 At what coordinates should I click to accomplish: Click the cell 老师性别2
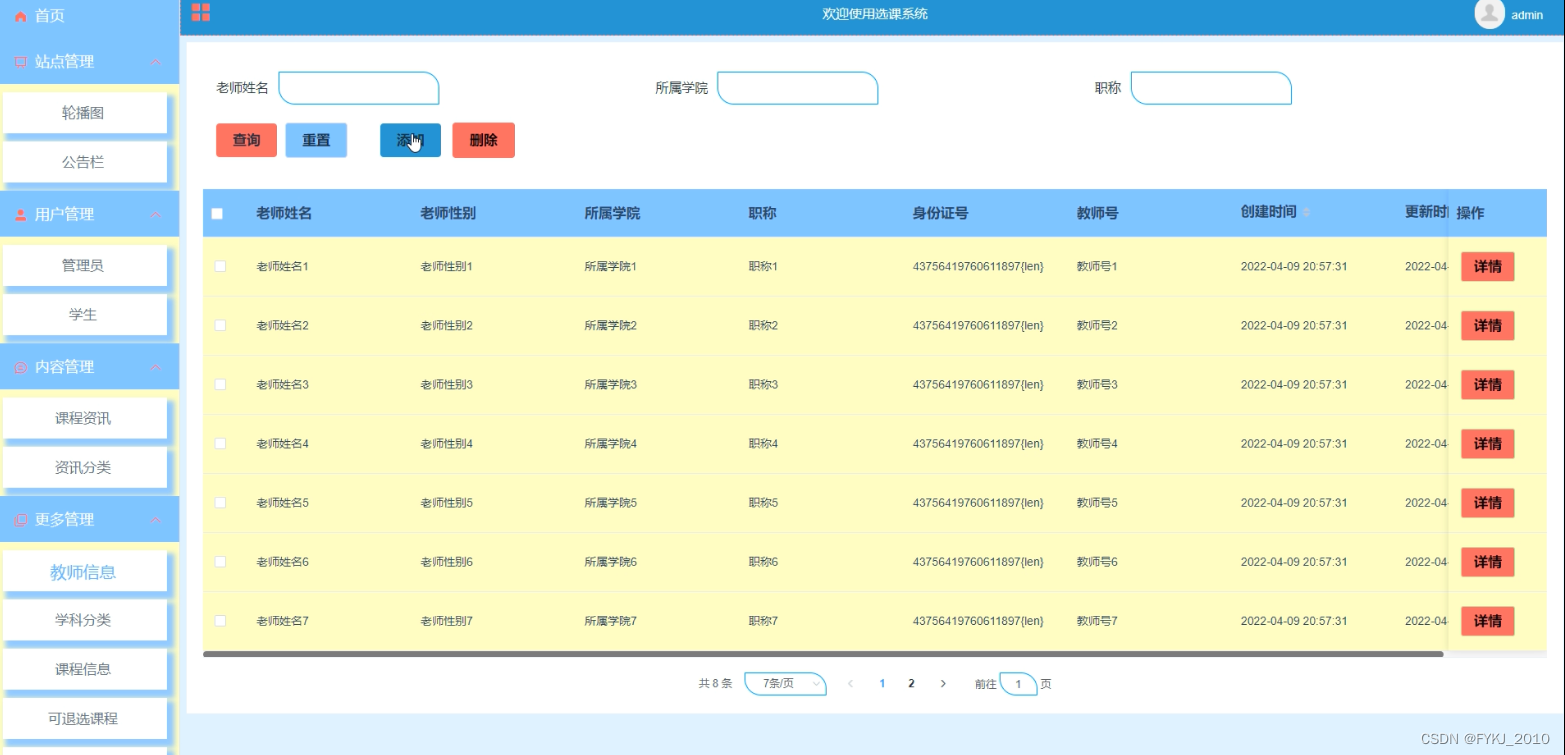[x=446, y=326]
